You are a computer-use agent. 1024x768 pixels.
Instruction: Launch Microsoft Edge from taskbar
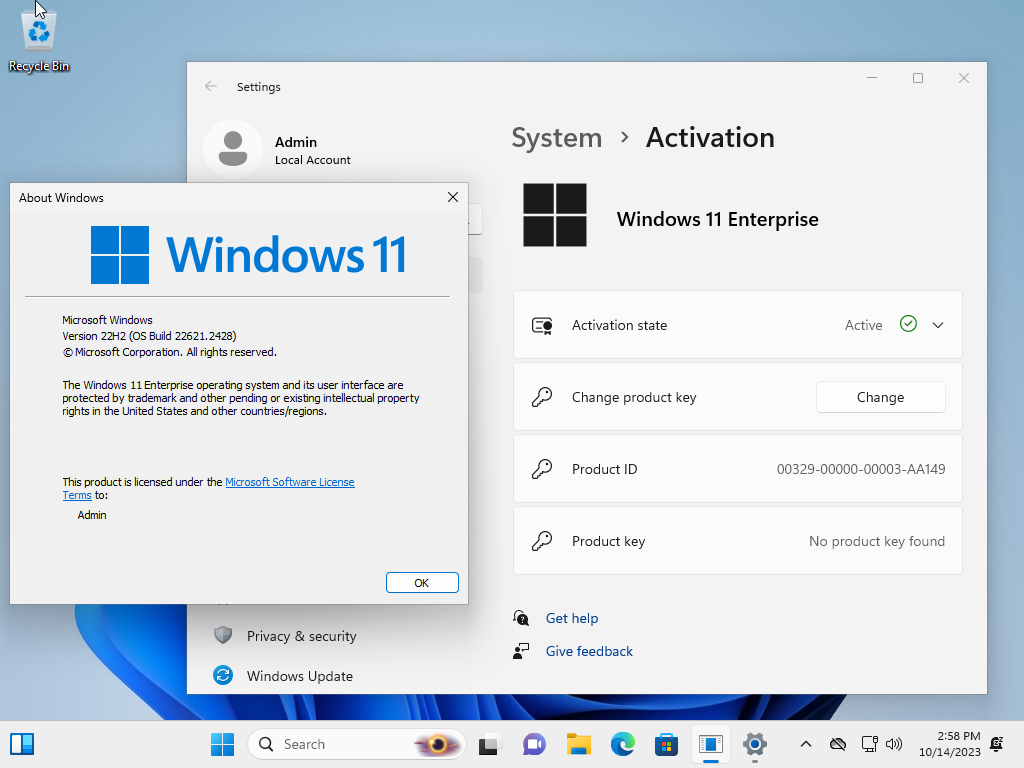point(622,744)
